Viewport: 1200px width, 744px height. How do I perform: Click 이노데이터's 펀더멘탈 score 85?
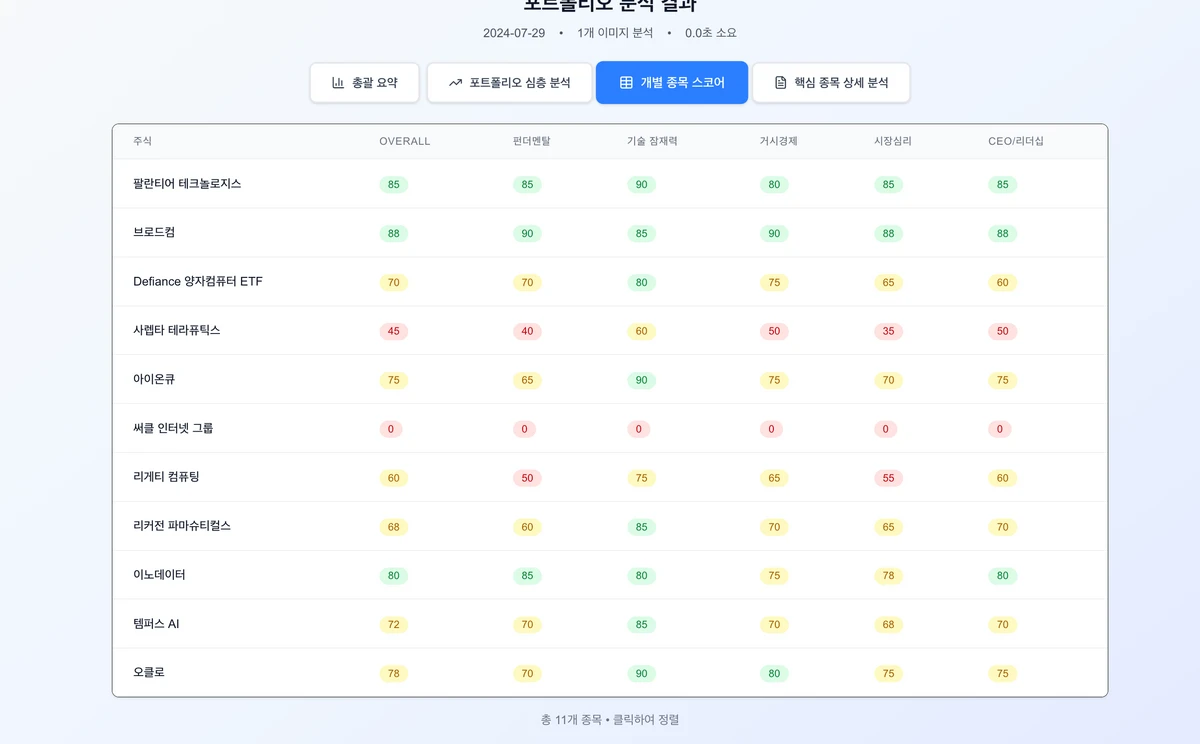point(527,576)
